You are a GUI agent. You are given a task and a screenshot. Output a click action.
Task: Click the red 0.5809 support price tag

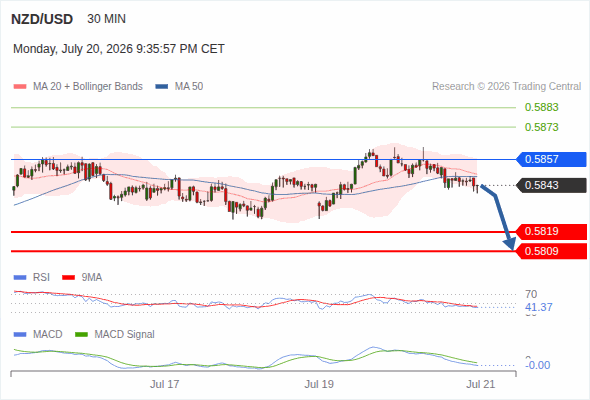coord(551,251)
